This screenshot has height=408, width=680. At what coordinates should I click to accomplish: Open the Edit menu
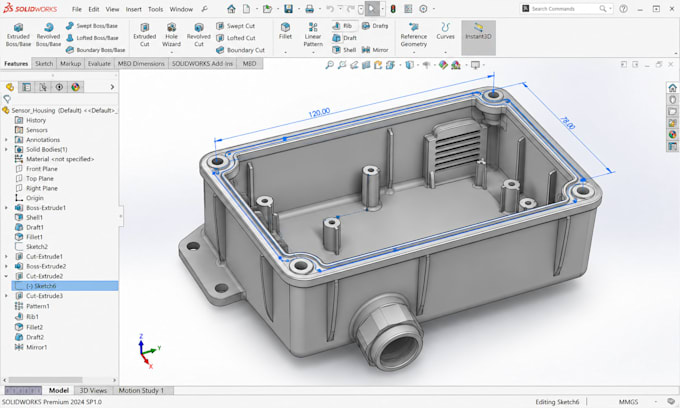94,9
